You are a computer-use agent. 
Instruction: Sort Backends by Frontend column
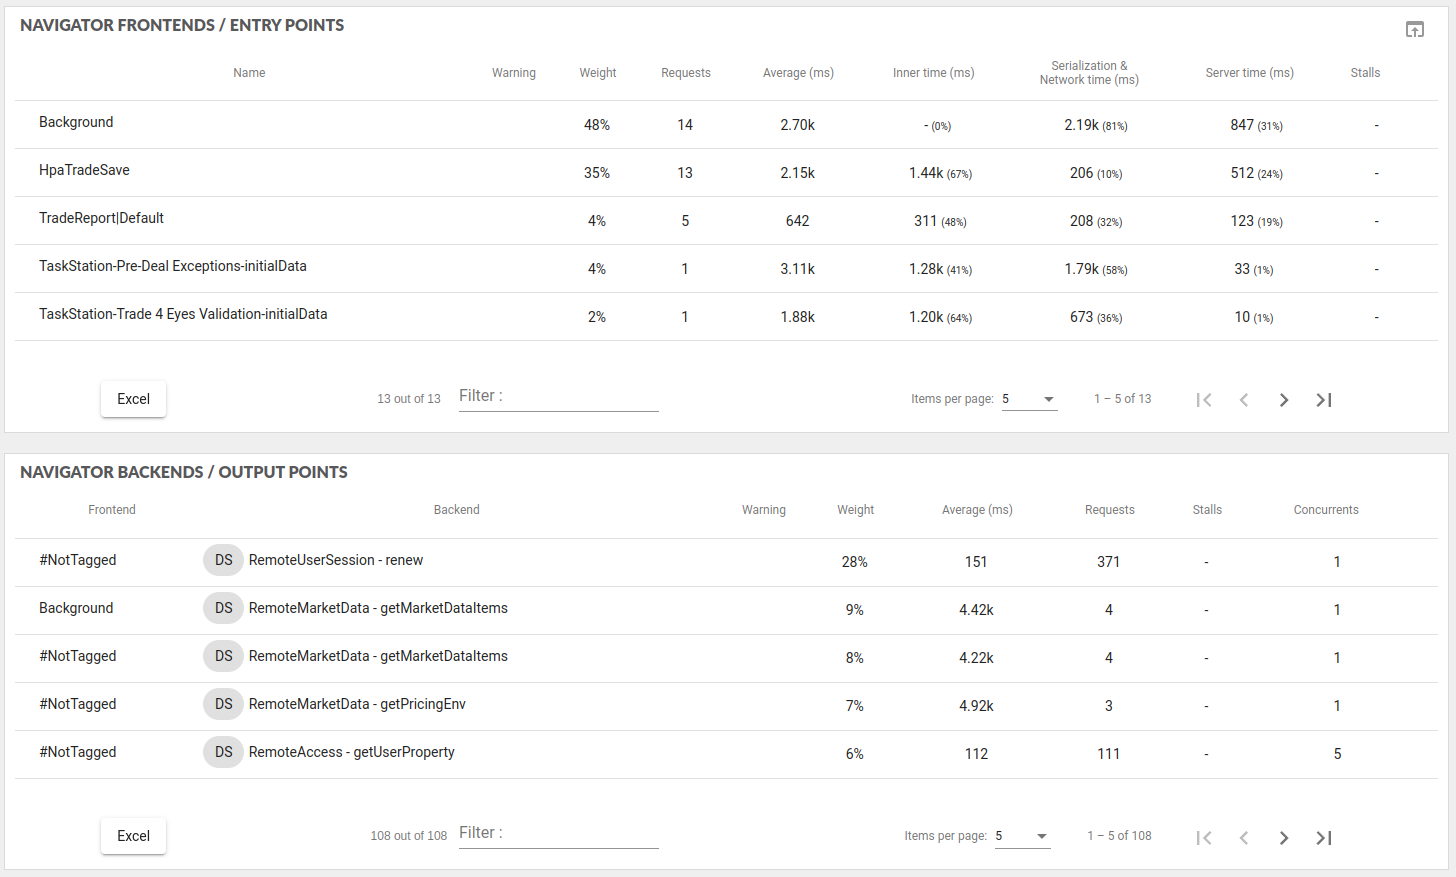point(112,510)
